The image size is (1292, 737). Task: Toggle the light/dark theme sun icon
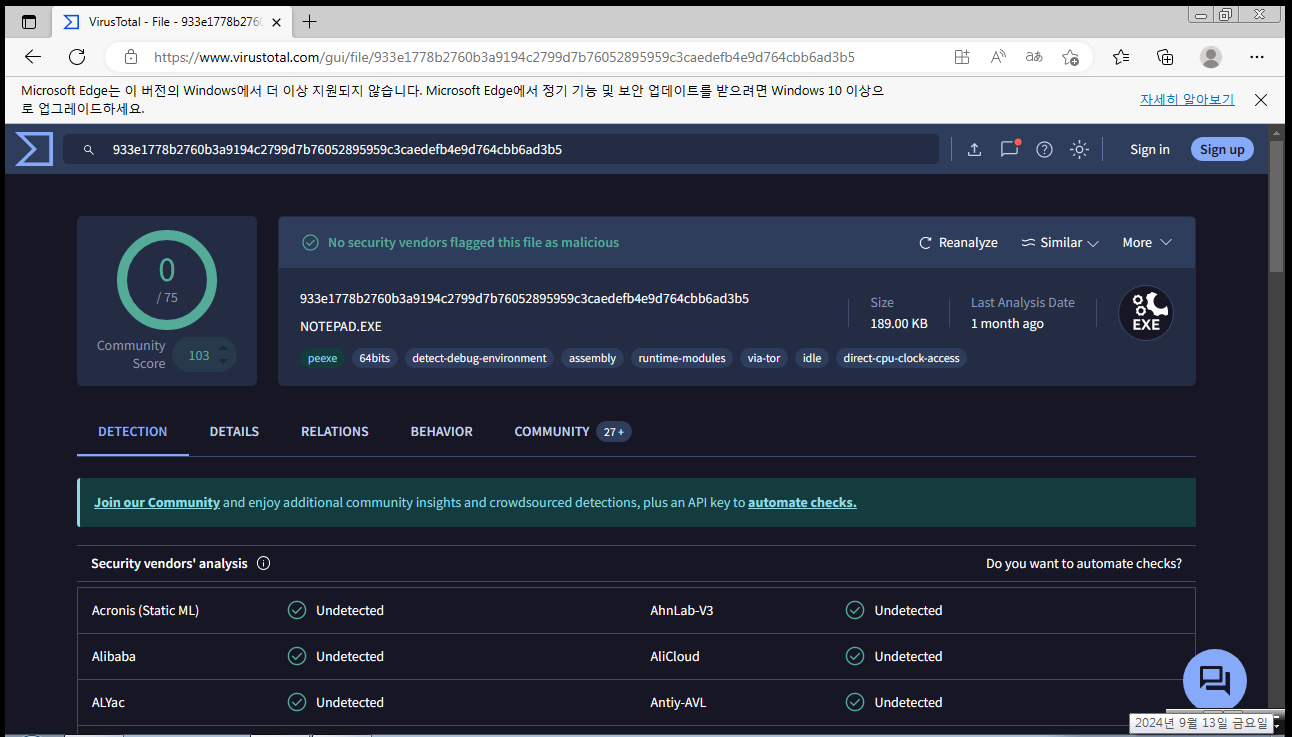[x=1079, y=149]
